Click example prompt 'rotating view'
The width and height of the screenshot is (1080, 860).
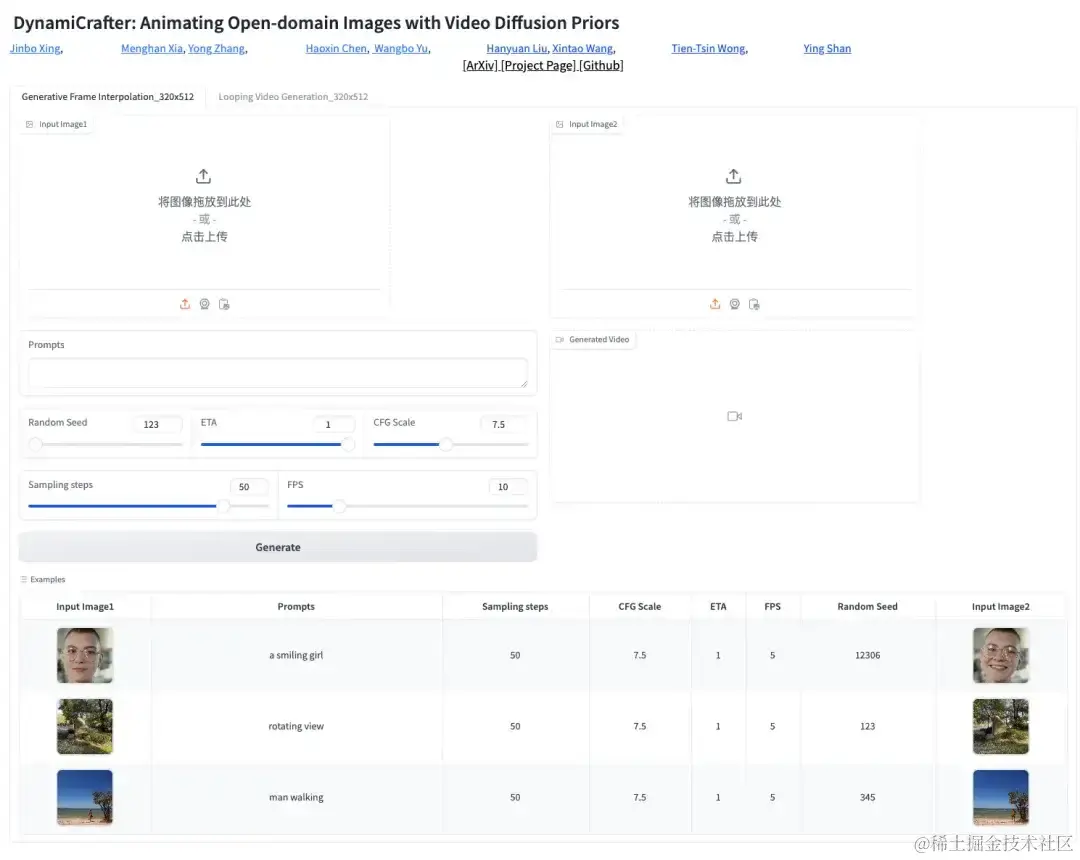click(x=296, y=726)
